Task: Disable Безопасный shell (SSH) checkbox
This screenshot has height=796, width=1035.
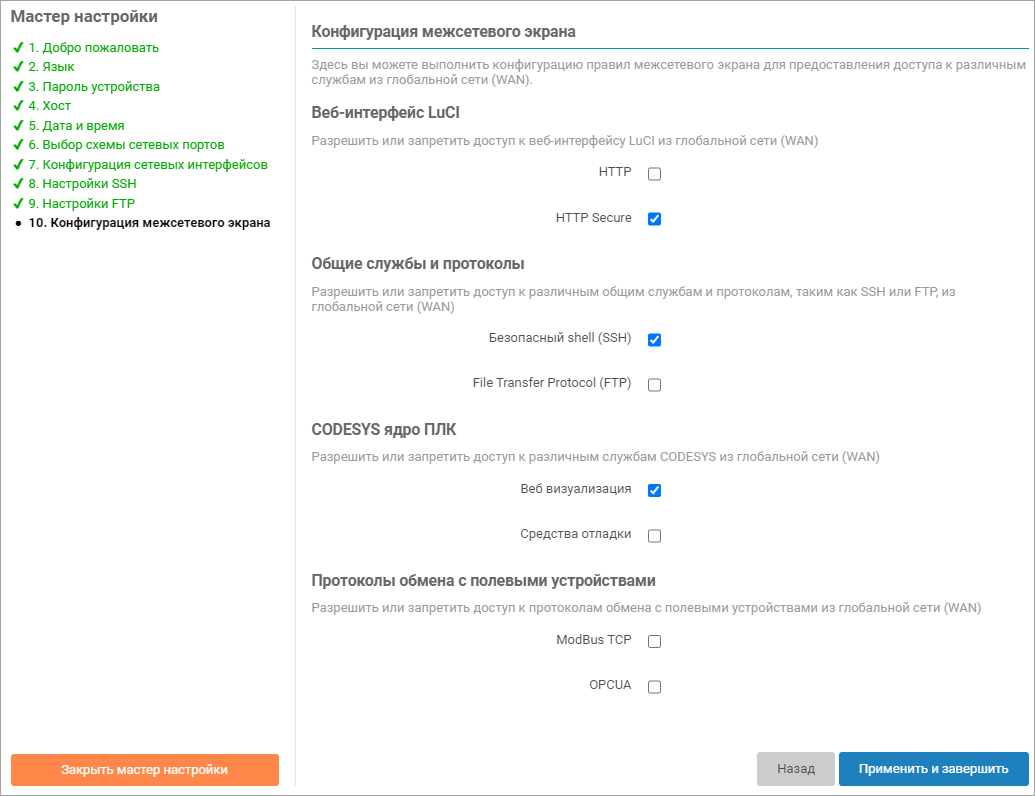Action: tap(655, 340)
